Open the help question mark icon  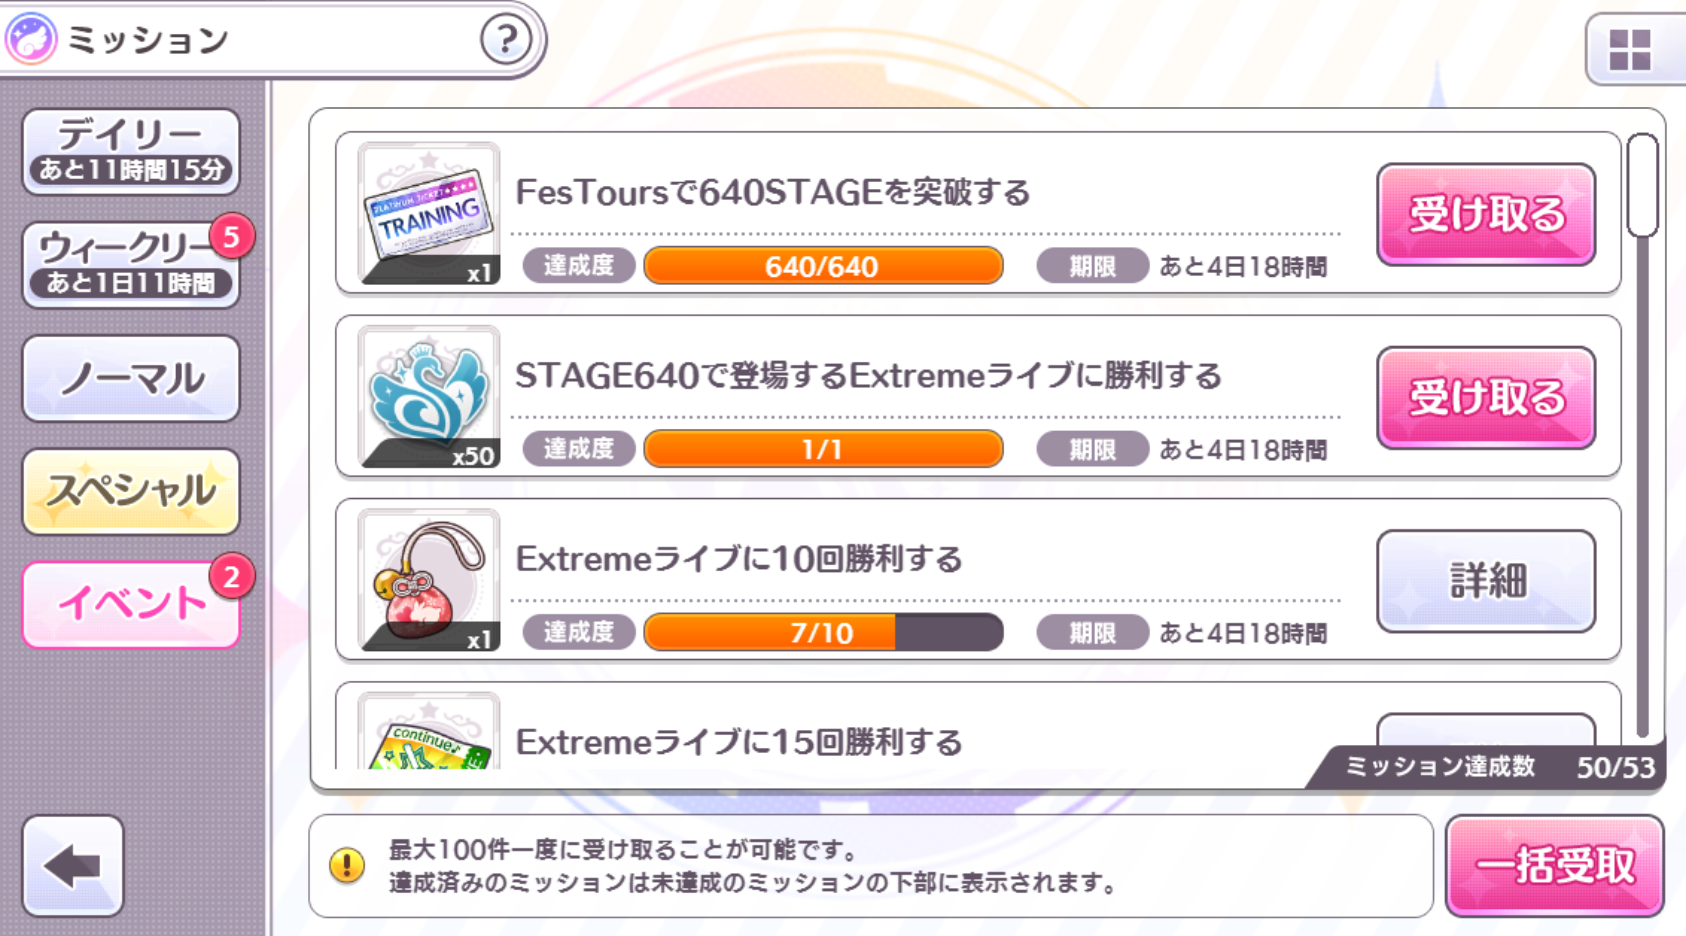[506, 40]
